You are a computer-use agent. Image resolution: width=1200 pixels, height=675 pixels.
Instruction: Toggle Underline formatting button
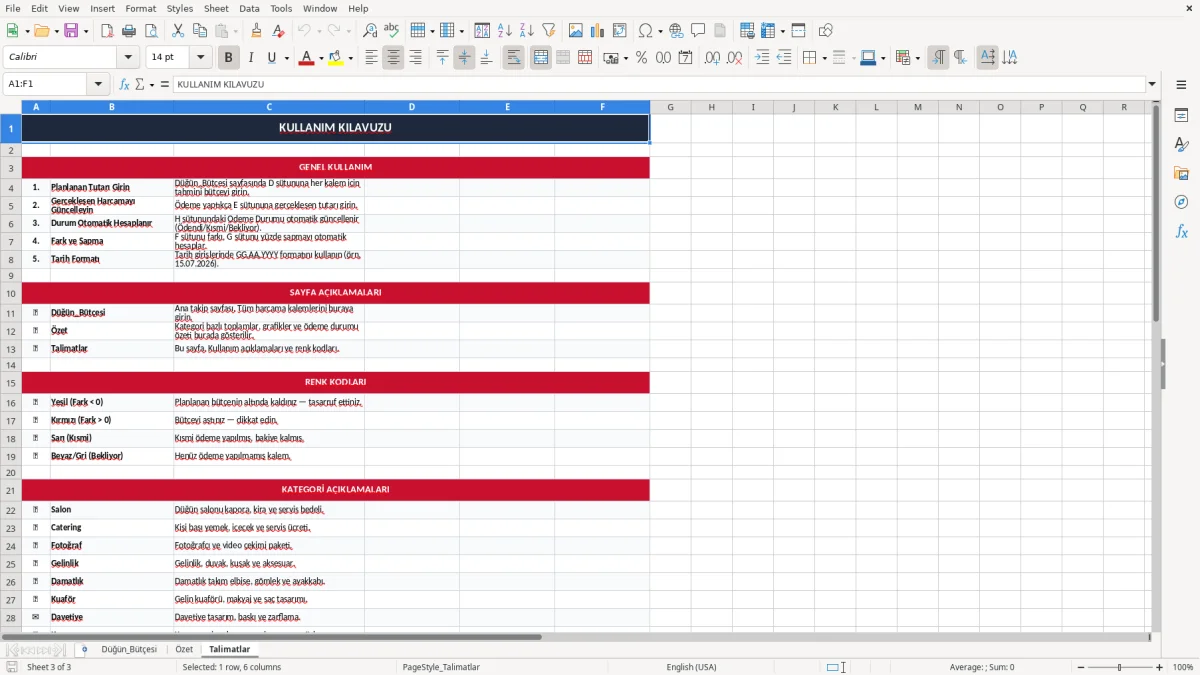tap(272, 58)
